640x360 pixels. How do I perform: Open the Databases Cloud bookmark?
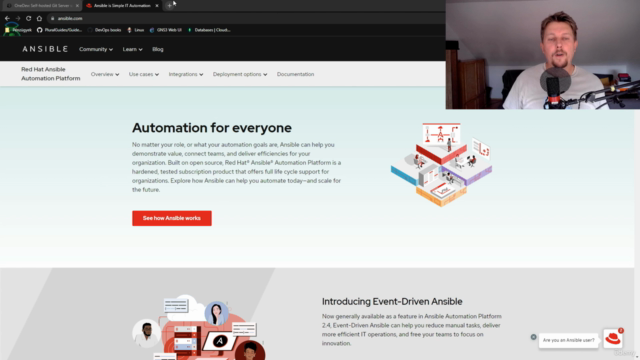pyautogui.click(x=209, y=30)
